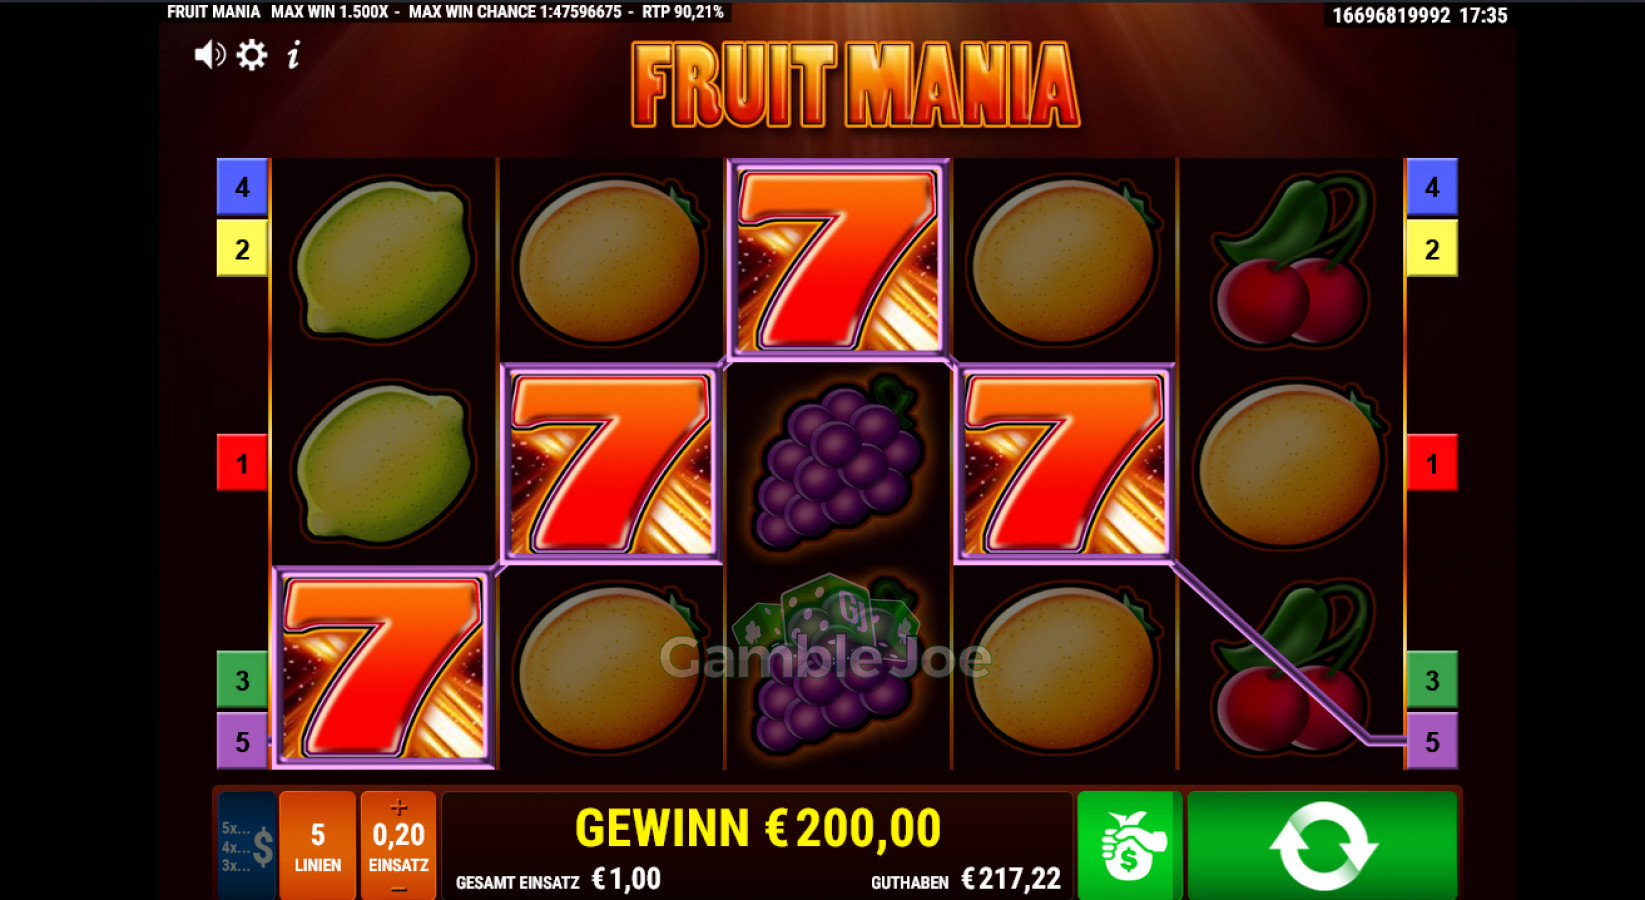Viewport: 1645px width, 900px height.
Task: Select the yellow payline 2 marker on left
Action: tap(242, 249)
